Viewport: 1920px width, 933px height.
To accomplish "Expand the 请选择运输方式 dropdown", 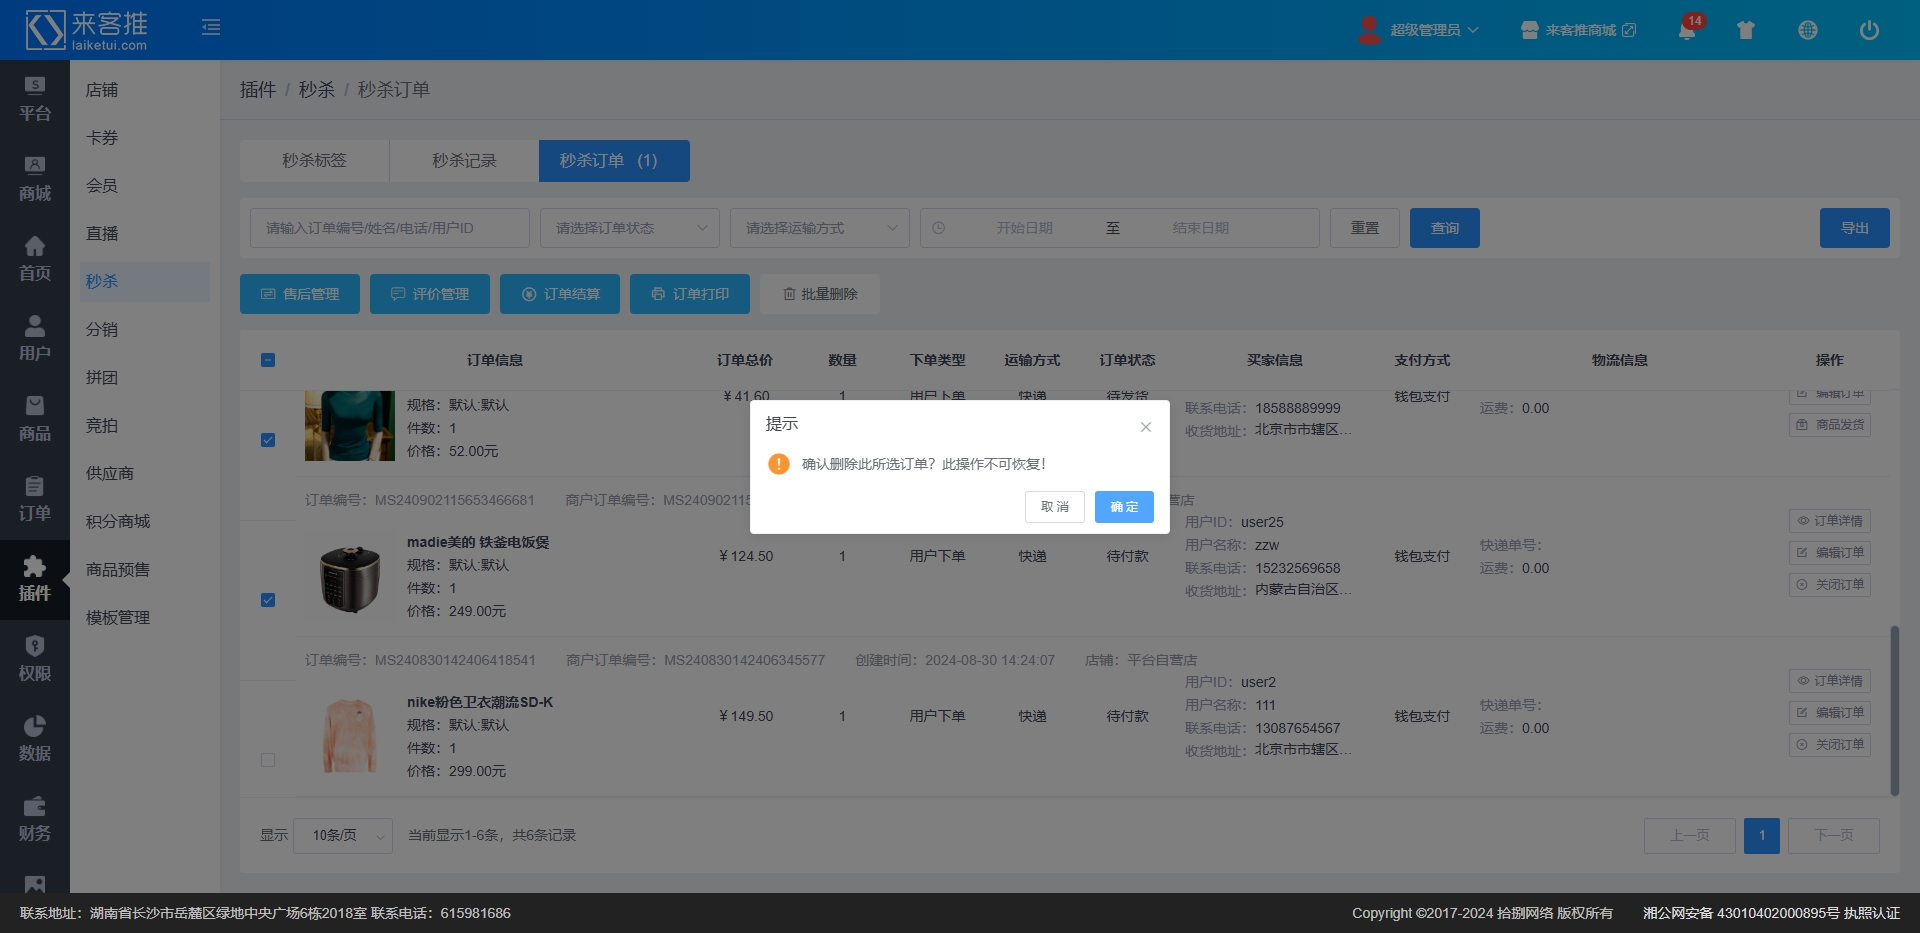I will pyautogui.click(x=819, y=228).
